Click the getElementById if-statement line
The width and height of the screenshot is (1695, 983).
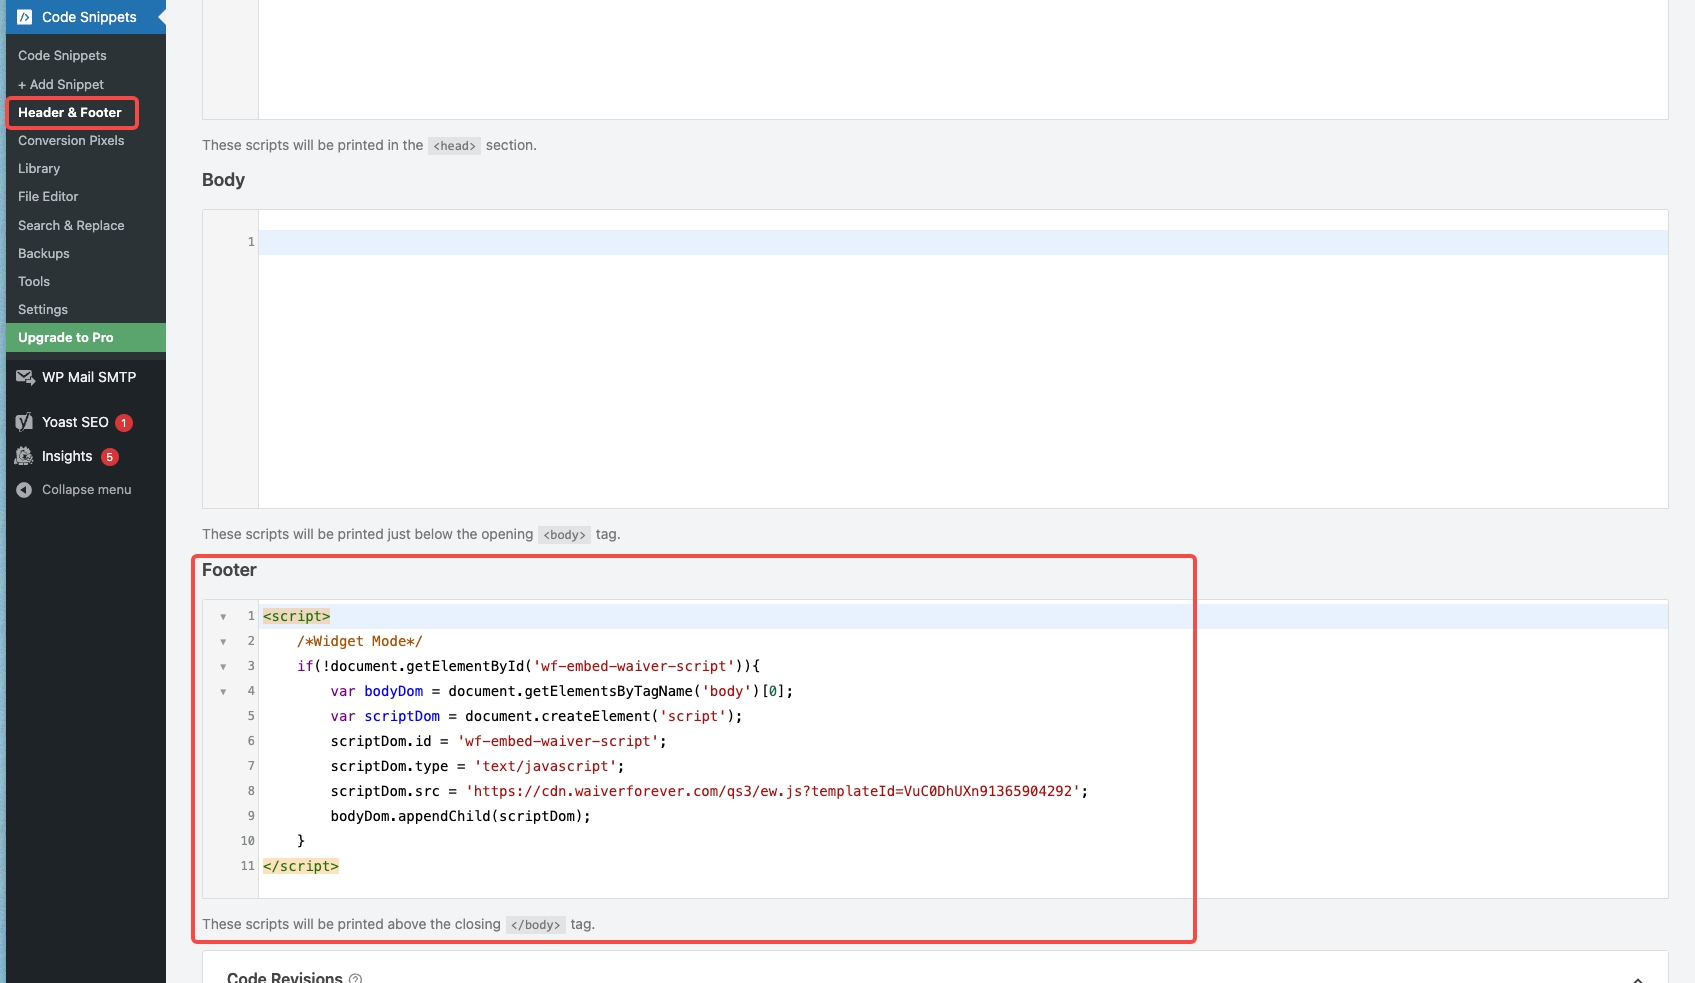(x=528, y=667)
